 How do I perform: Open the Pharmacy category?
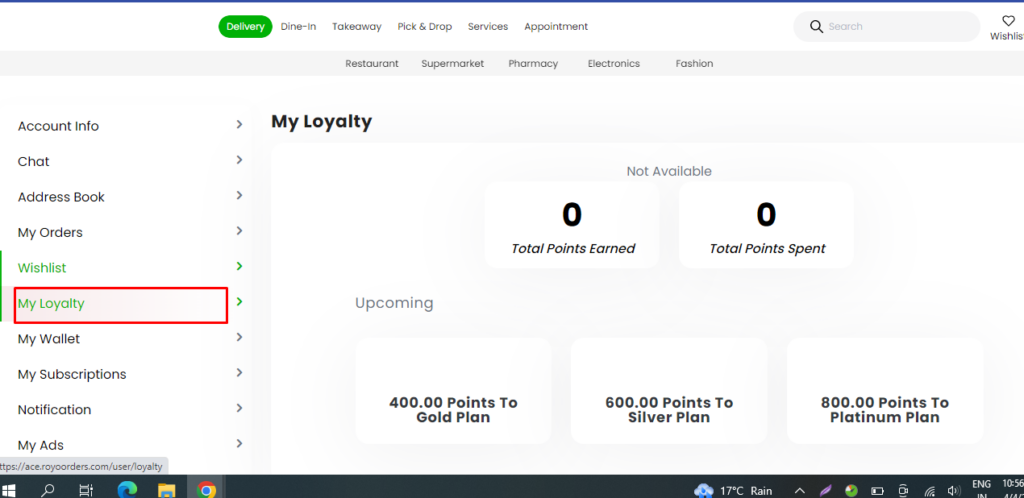(532, 63)
